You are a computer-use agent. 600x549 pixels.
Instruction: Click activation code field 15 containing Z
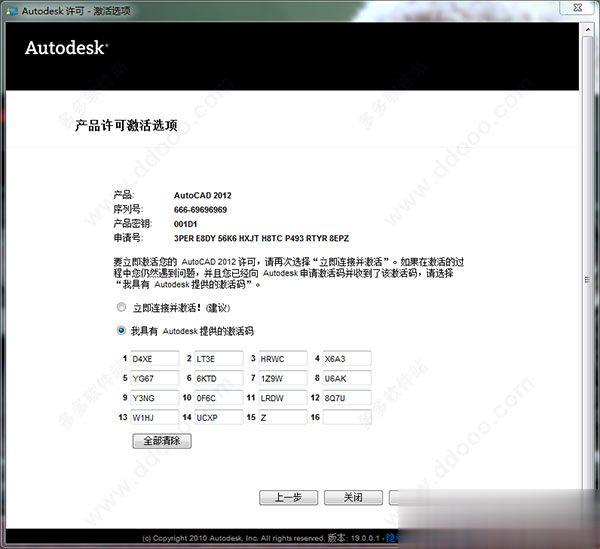tap(283, 417)
